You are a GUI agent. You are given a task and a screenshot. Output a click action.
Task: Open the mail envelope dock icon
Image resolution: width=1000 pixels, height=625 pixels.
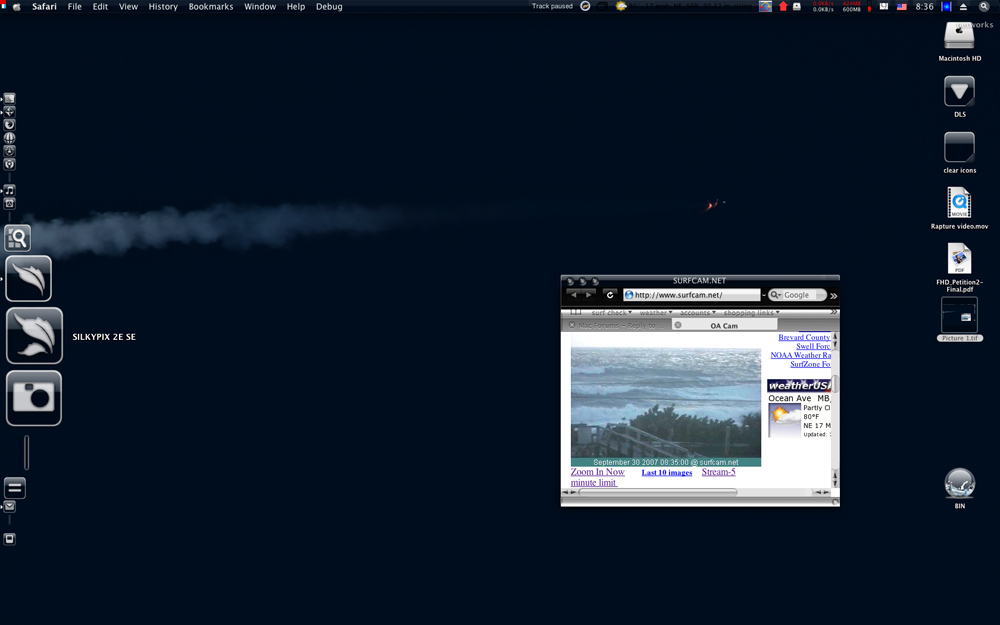click(x=10, y=506)
